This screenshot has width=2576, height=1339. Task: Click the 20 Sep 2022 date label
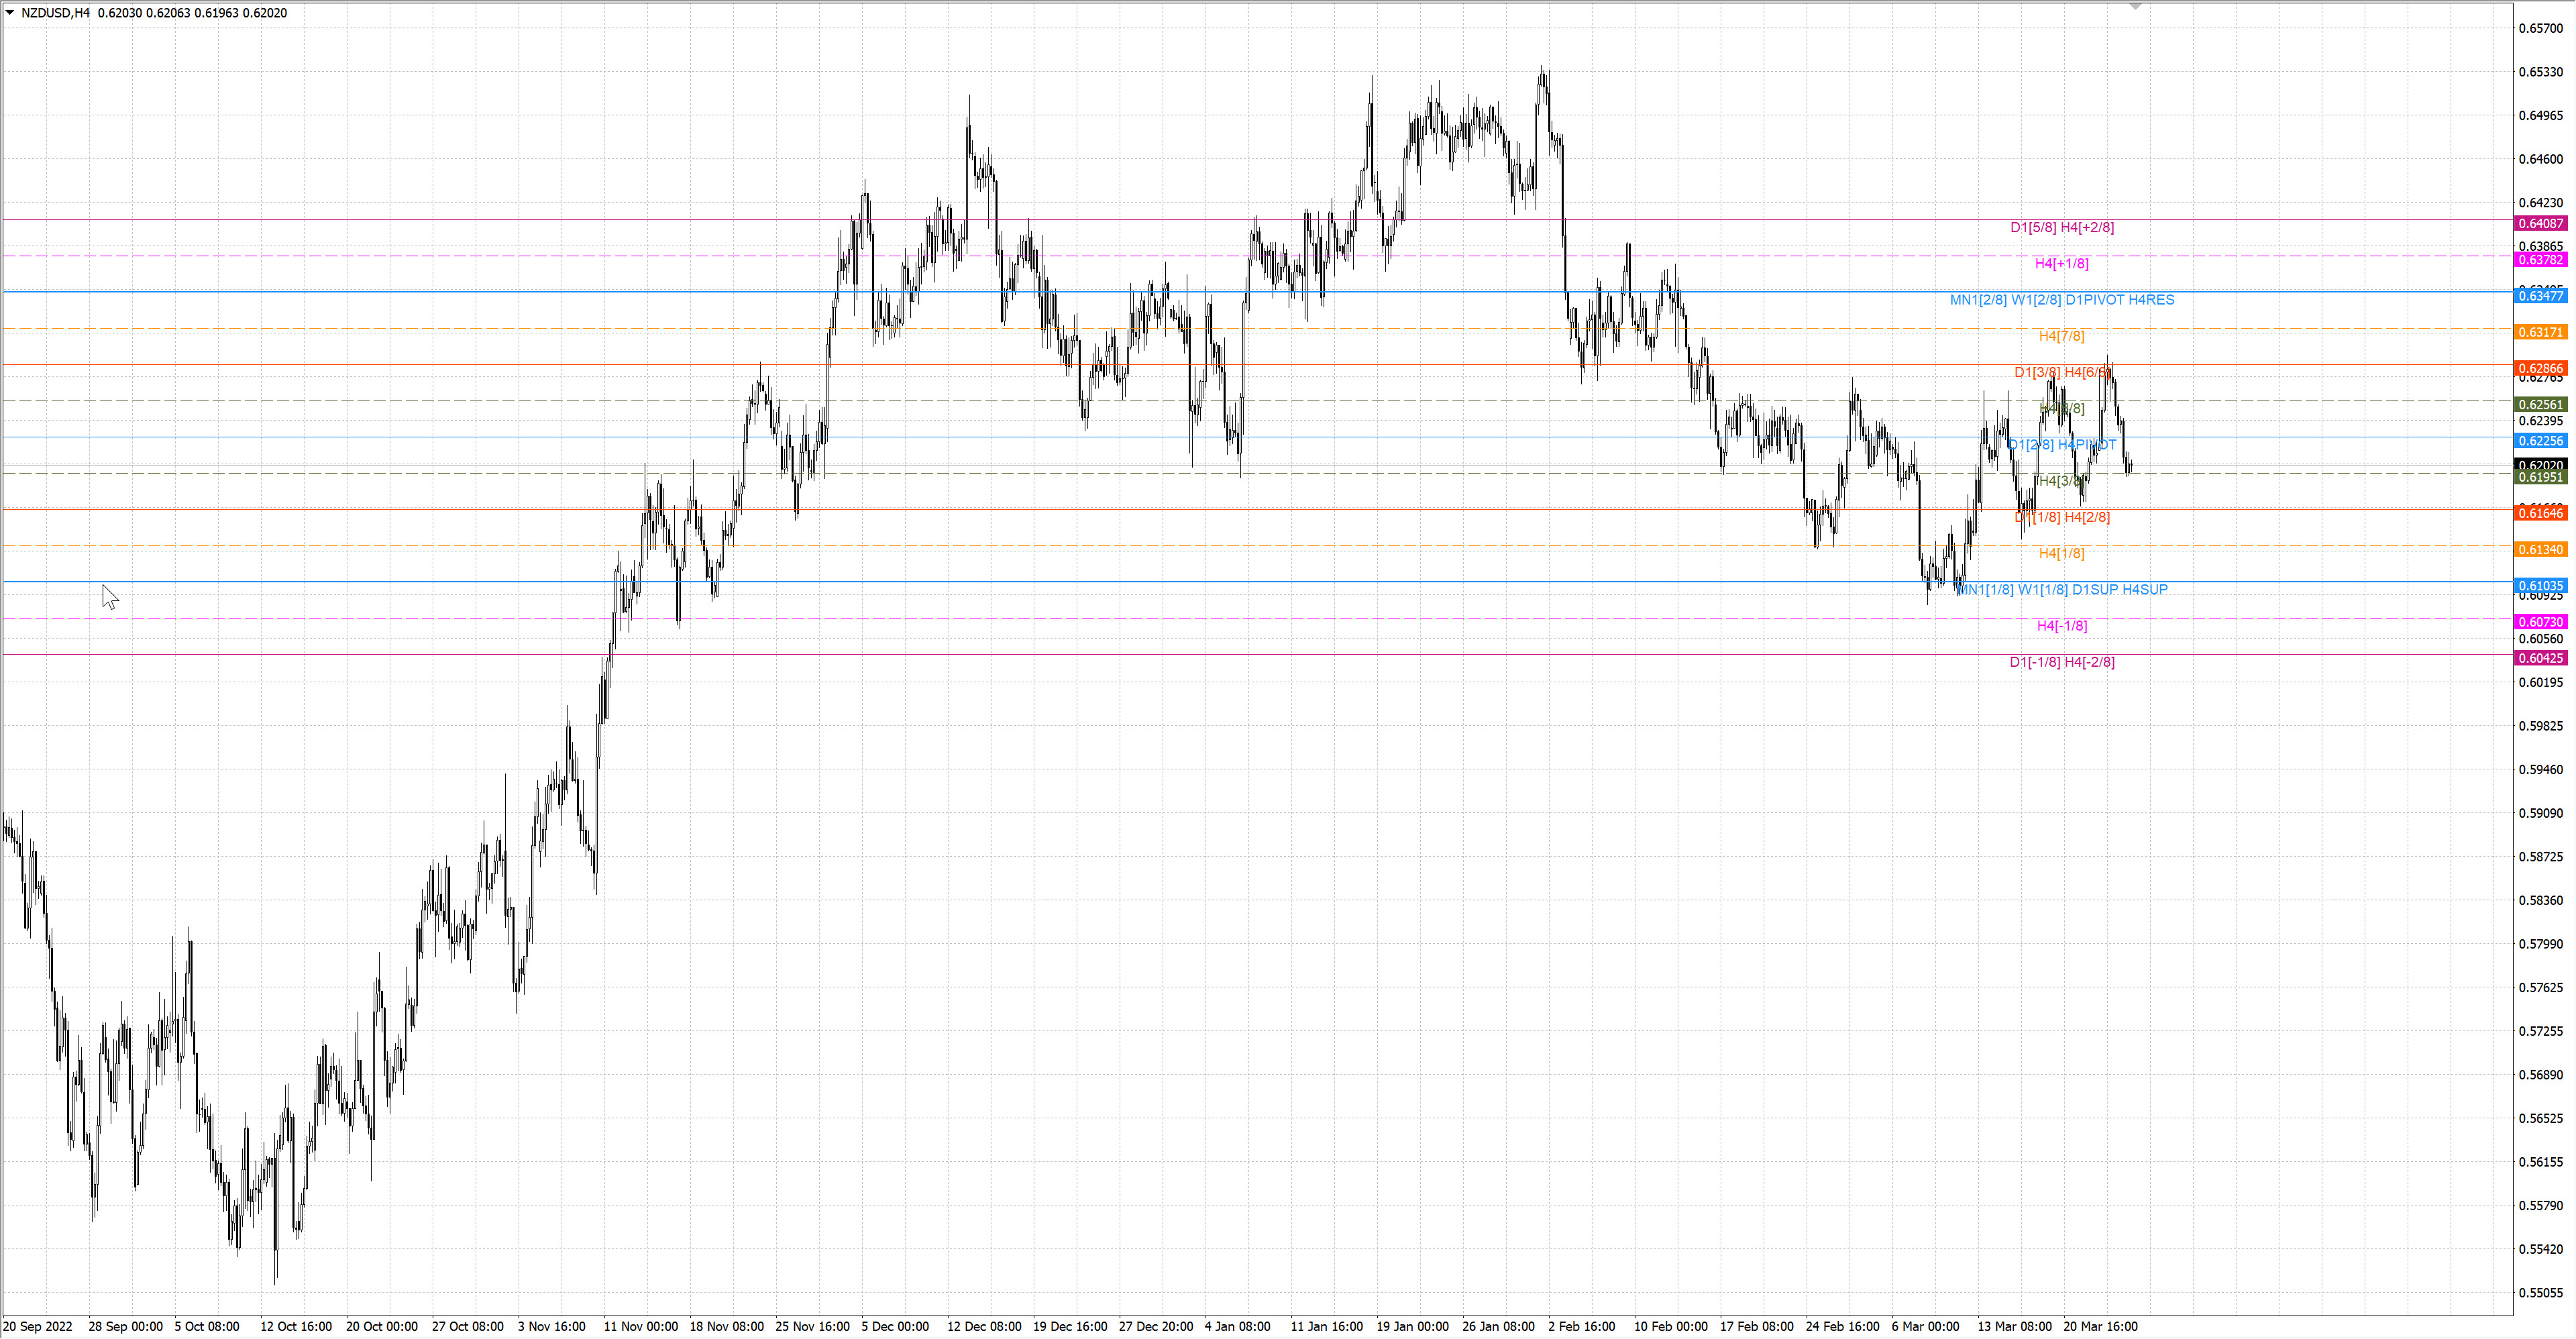coord(38,1327)
